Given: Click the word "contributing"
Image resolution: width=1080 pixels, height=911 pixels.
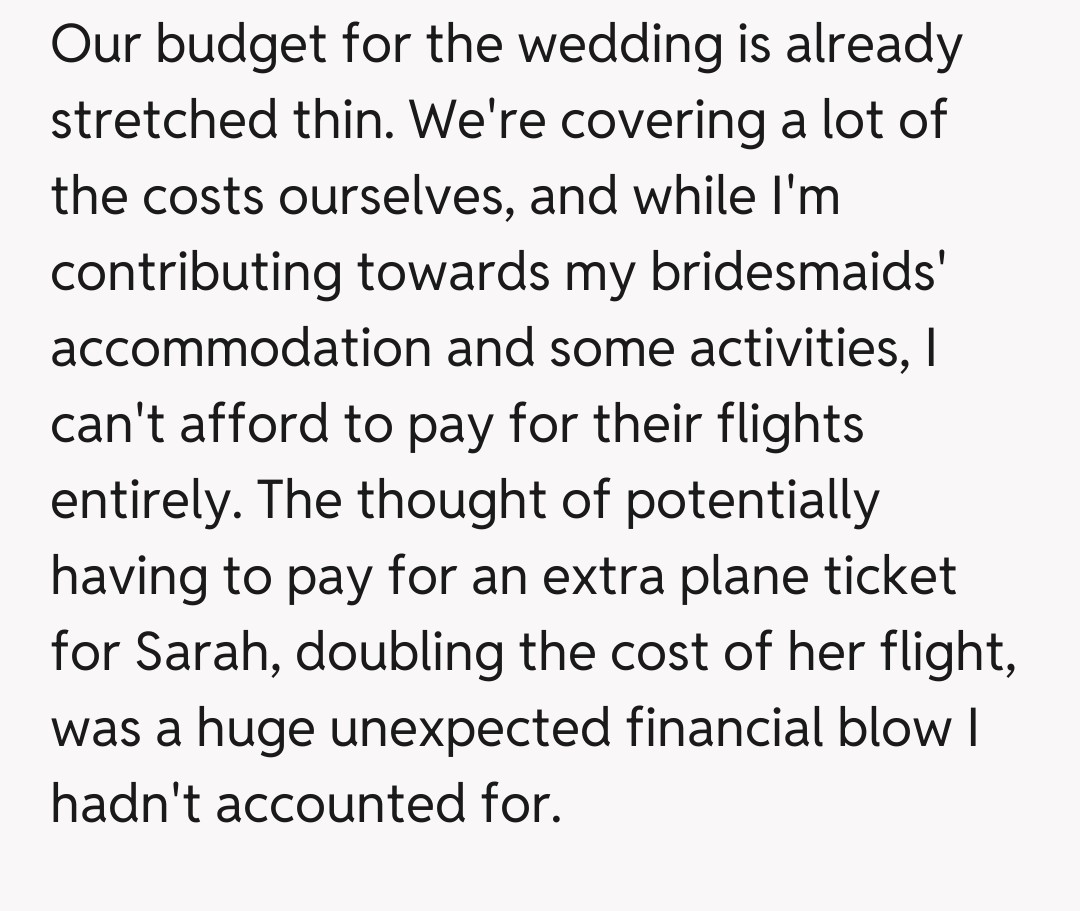Looking at the screenshot, I should tap(196, 274).
